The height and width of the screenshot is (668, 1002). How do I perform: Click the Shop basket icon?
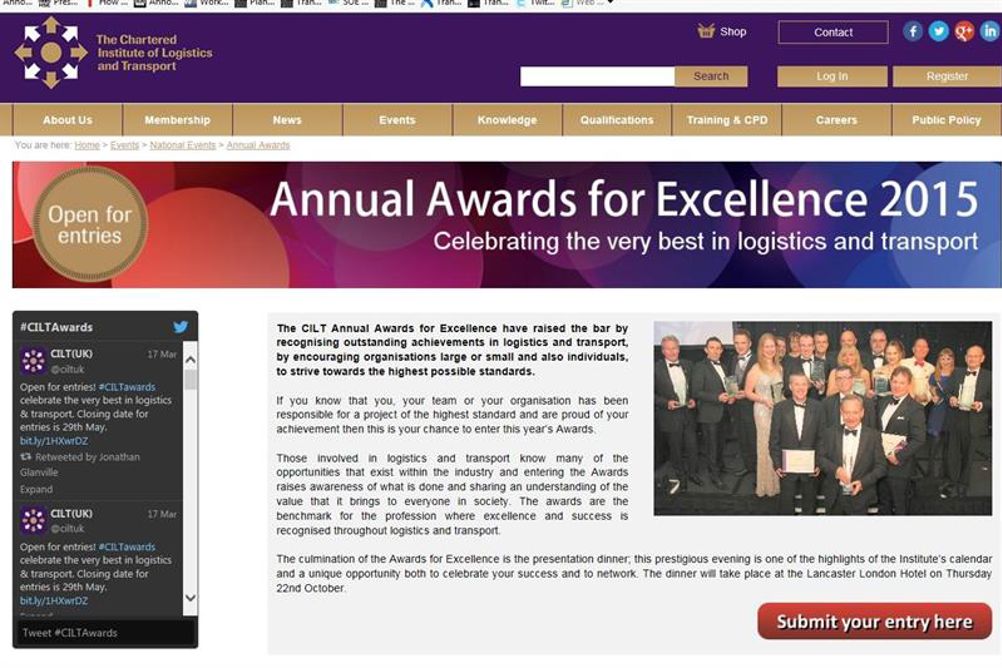(x=705, y=31)
